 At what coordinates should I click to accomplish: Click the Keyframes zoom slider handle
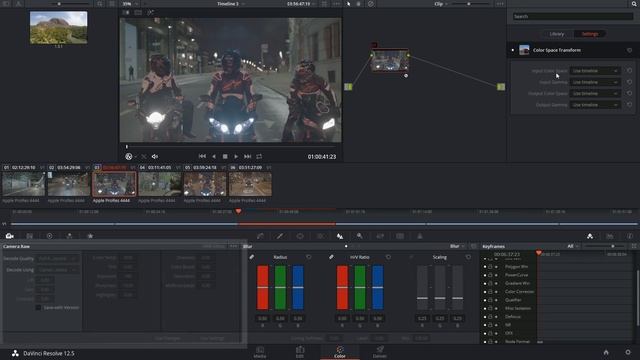(x=613, y=246)
